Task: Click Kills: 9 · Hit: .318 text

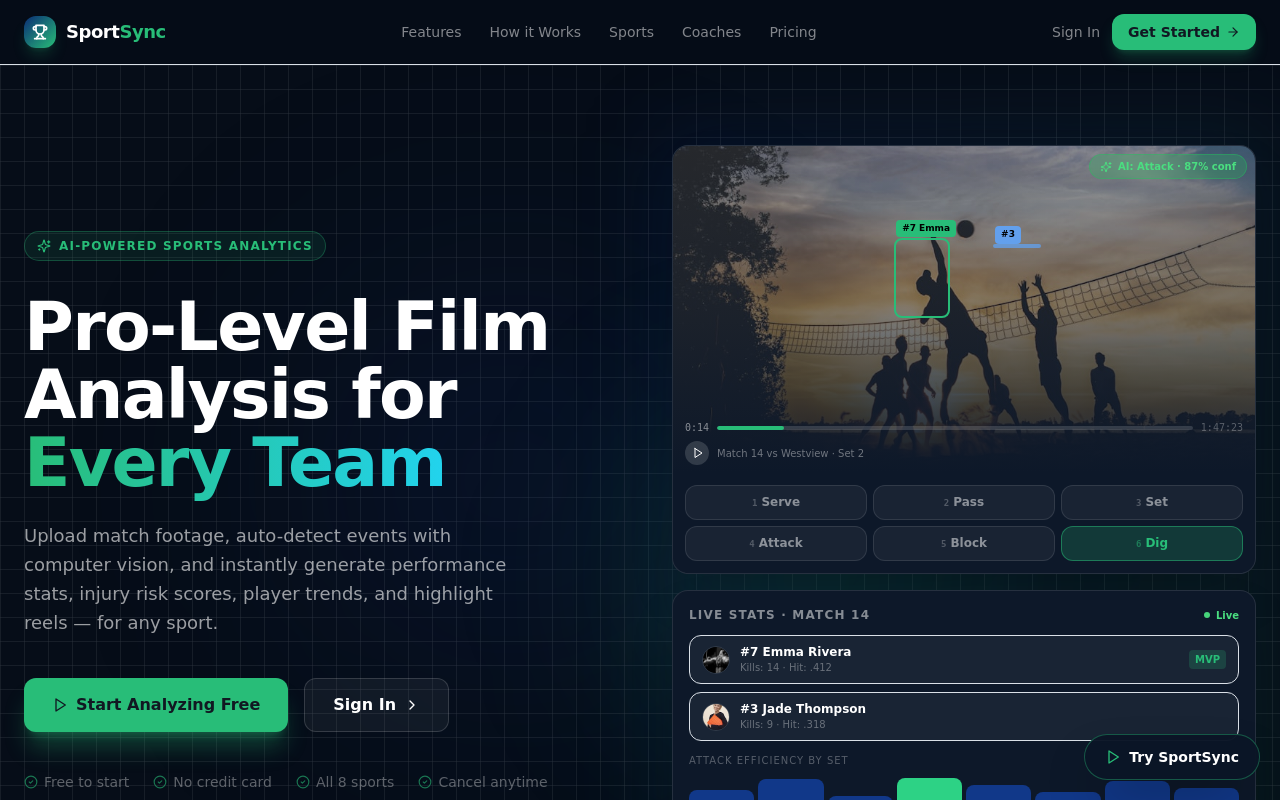Action: (x=783, y=725)
